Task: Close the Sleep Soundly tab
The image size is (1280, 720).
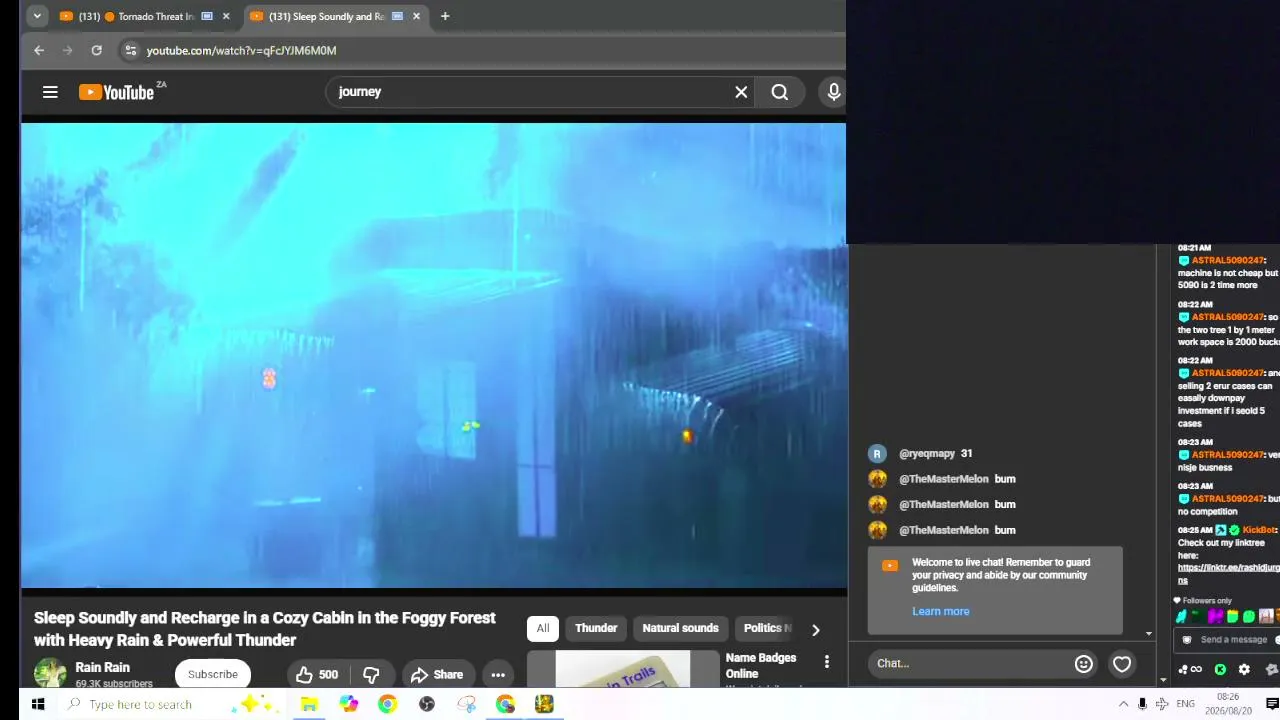Action: tap(416, 16)
